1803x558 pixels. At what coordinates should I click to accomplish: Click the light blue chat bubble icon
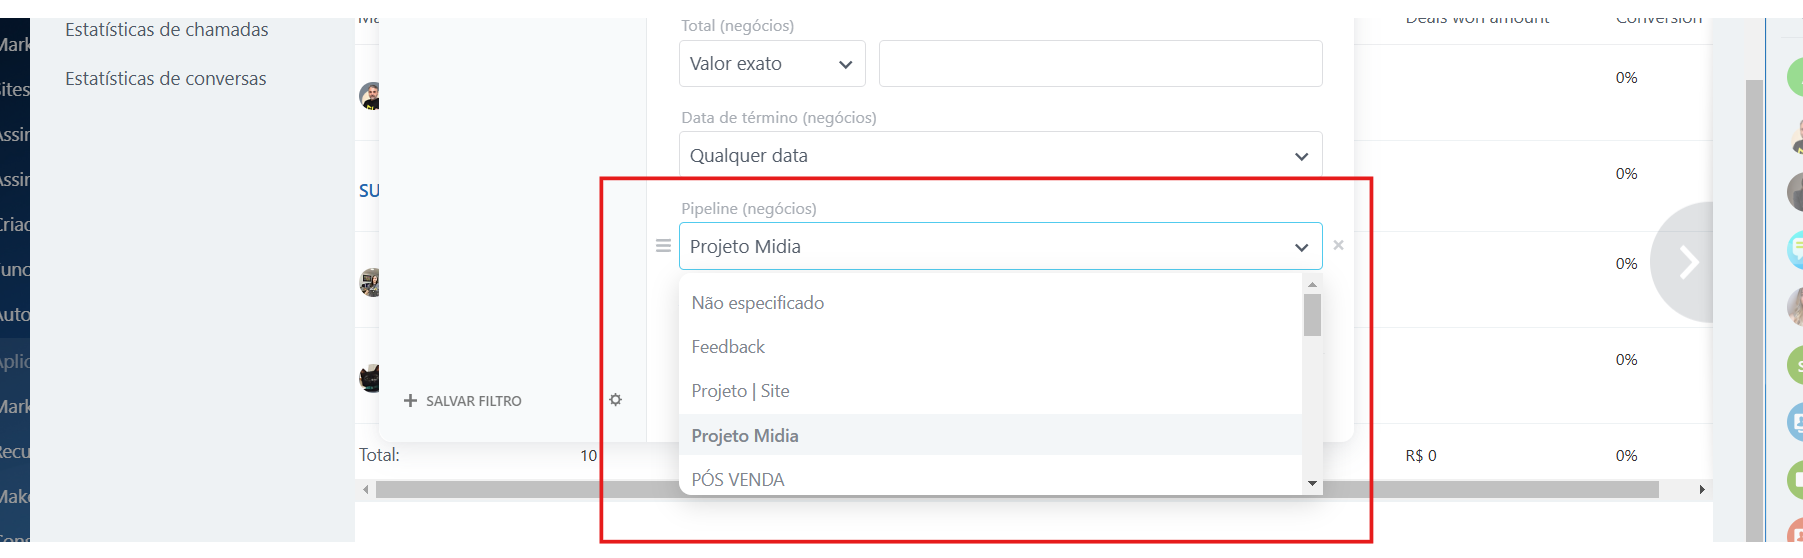(x=1796, y=248)
